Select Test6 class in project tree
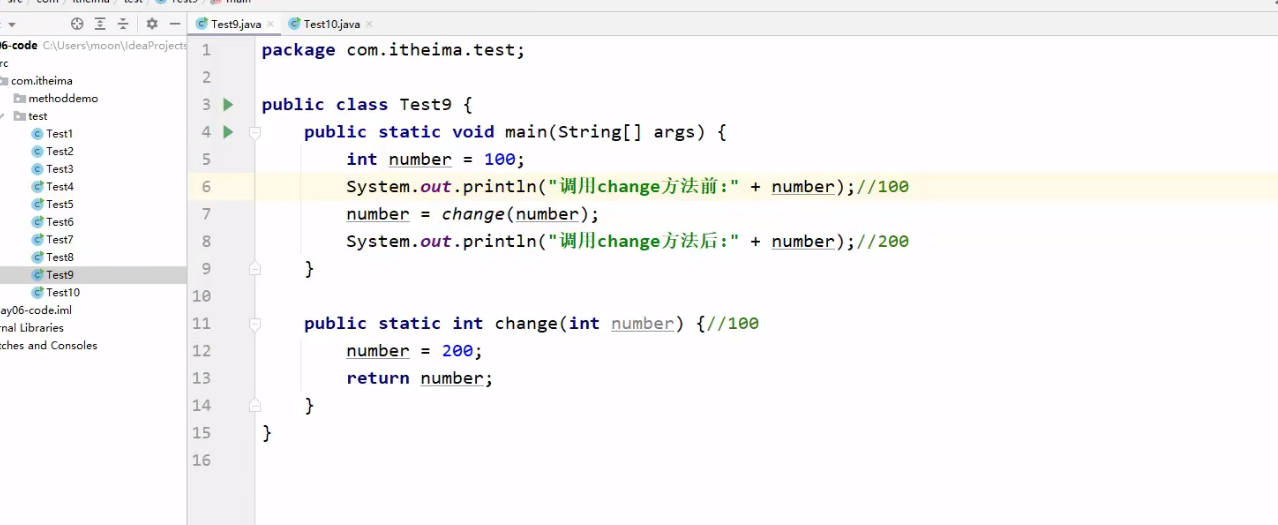 pos(60,222)
